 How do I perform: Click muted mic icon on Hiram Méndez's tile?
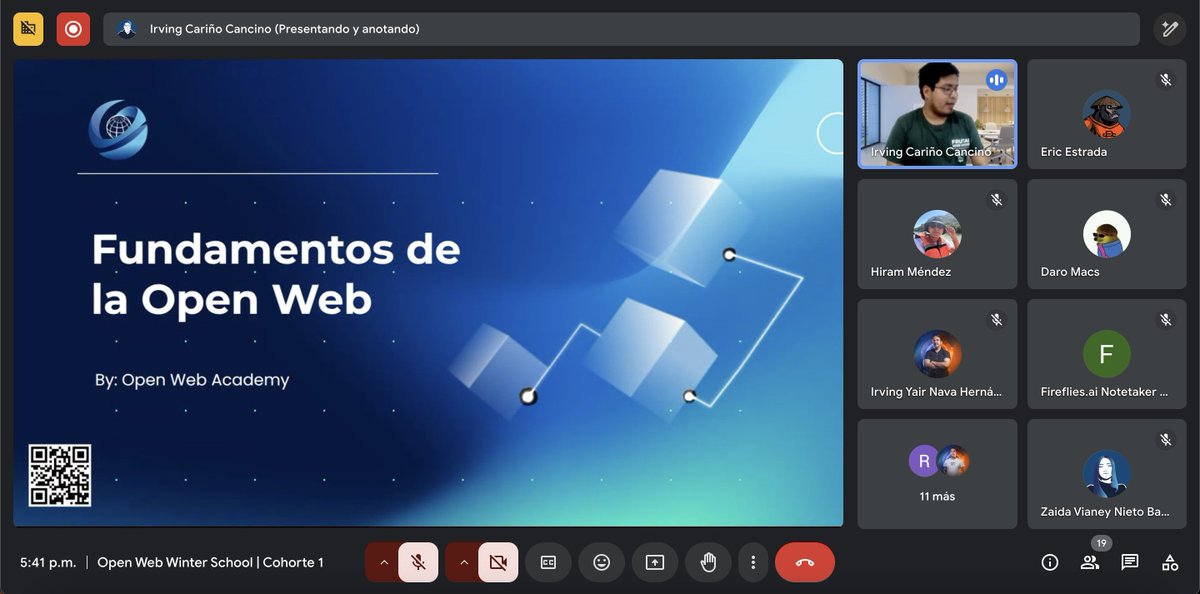point(996,200)
